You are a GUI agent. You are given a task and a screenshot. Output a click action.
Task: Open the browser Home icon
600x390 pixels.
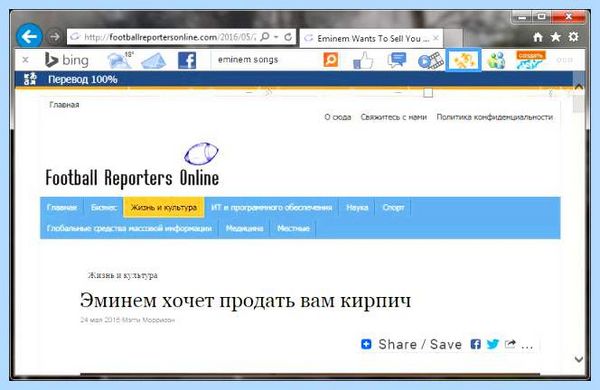click(538, 37)
